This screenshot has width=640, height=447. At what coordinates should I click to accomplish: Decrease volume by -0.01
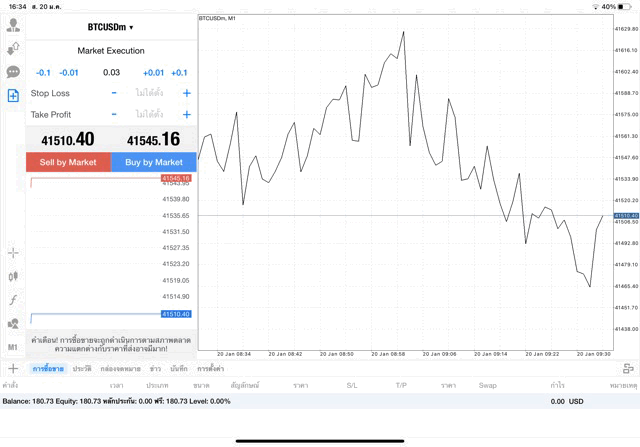tap(69, 73)
